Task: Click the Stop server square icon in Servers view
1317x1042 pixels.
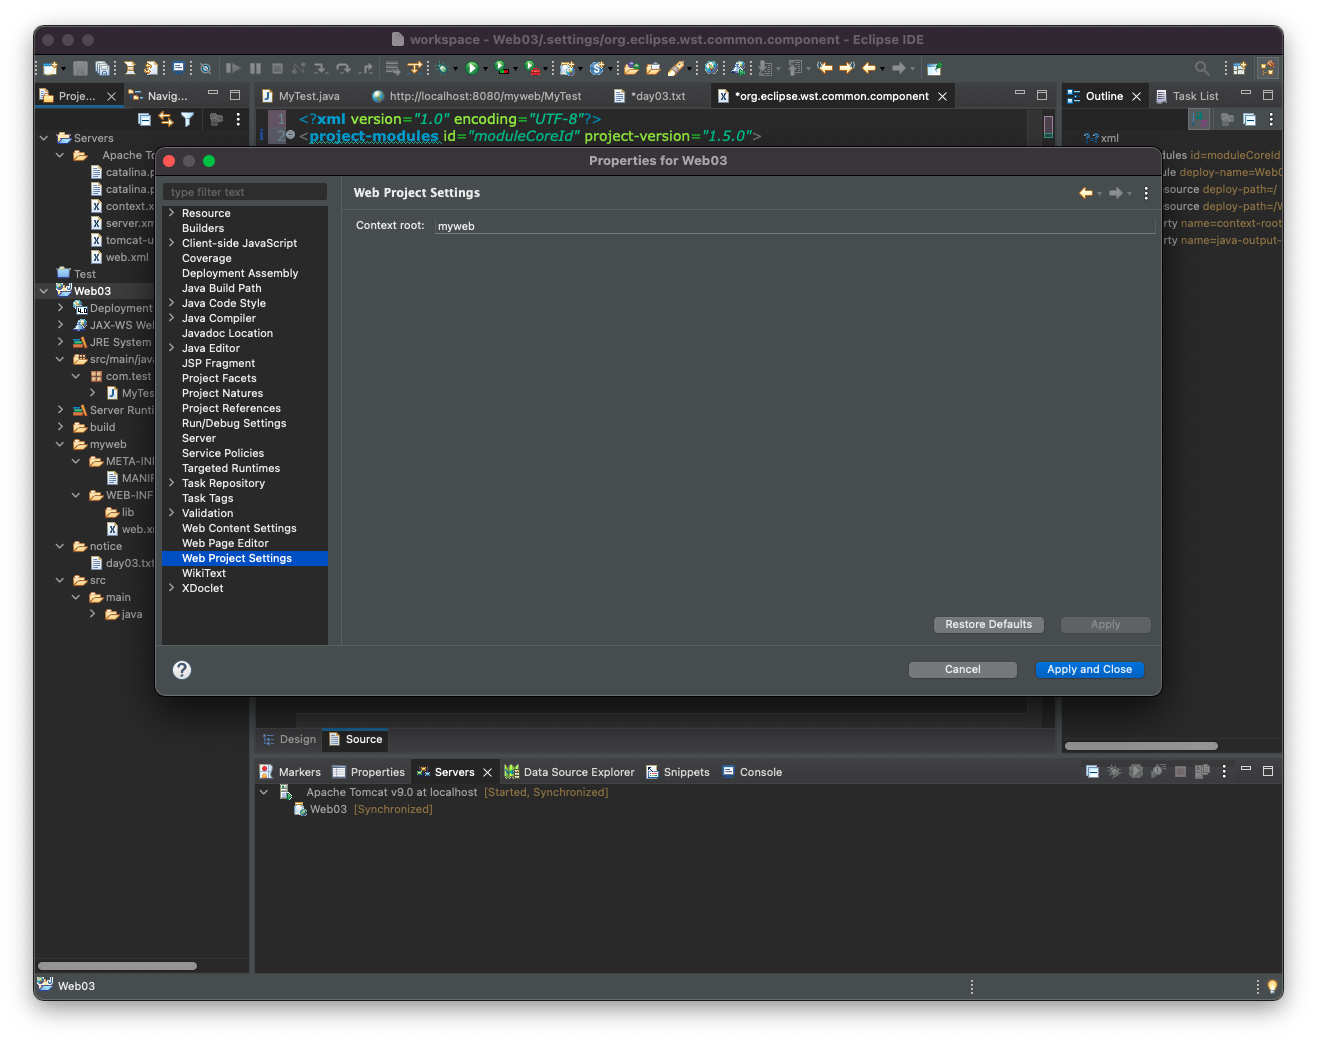Action: [1180, 772]
